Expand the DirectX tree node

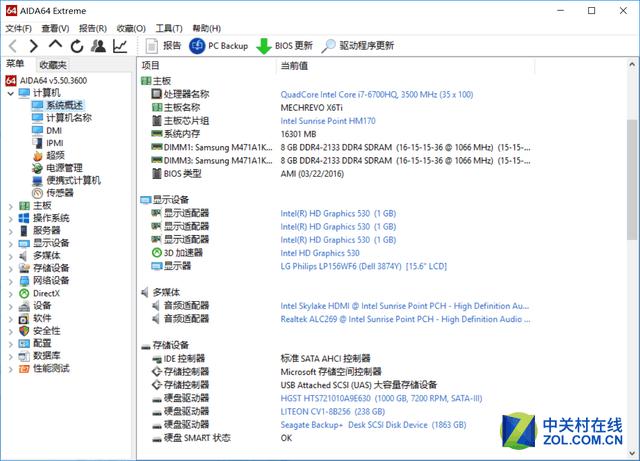[x=11, y=294]
